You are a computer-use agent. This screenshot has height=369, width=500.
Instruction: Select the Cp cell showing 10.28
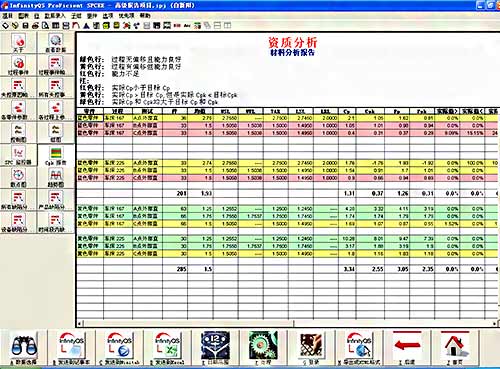point(347,239)
